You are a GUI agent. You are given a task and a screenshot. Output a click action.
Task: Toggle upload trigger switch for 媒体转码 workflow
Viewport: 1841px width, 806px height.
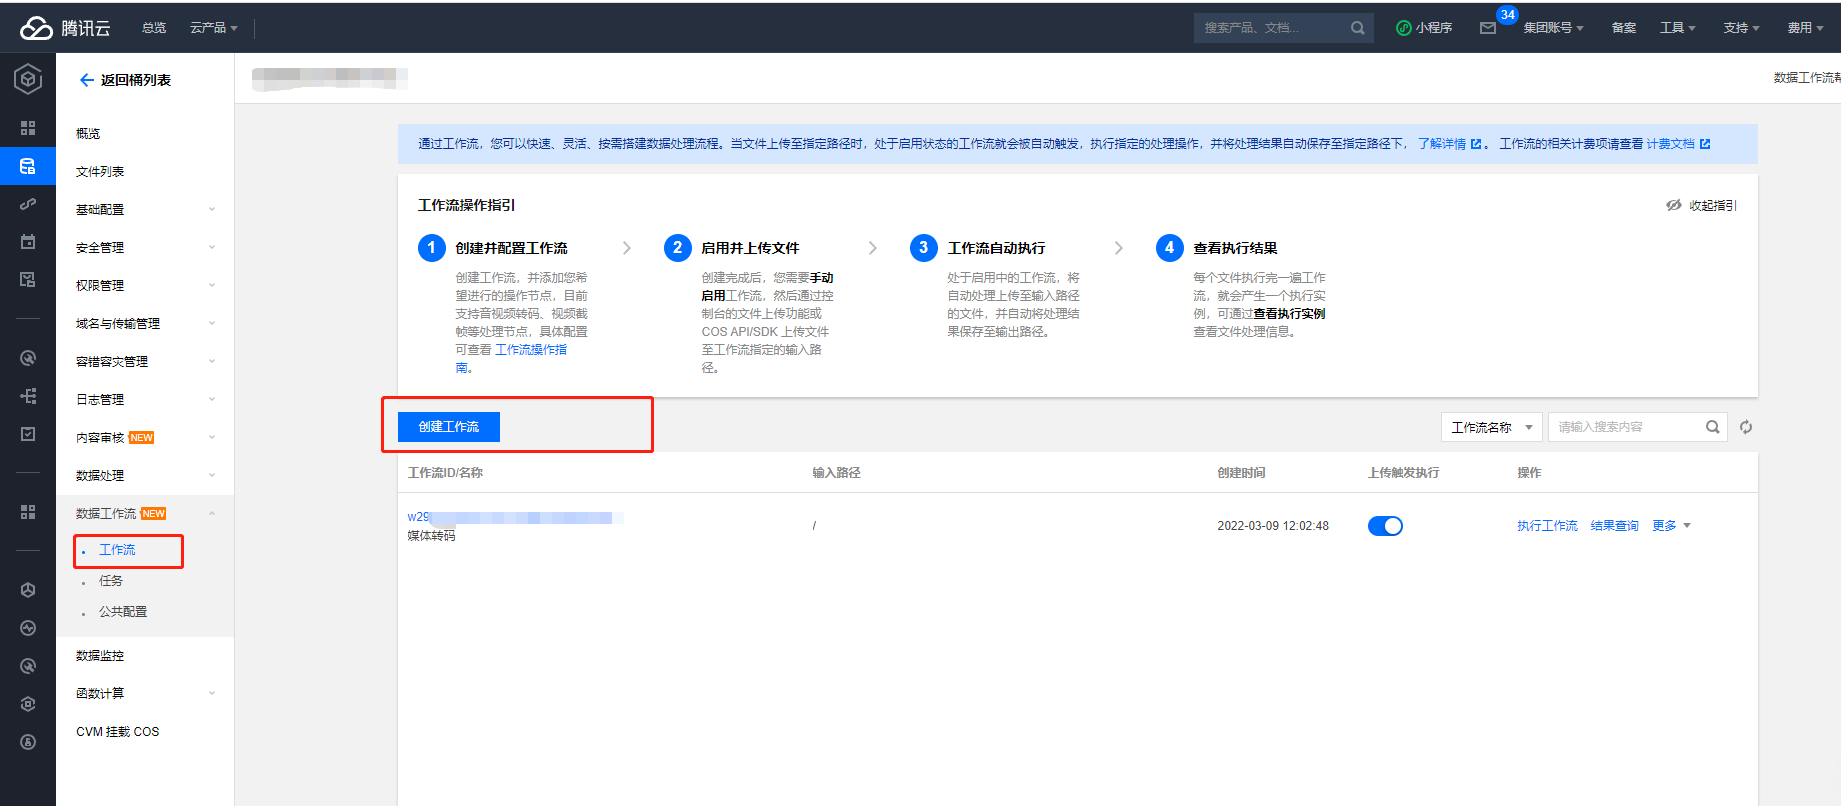(x=1385, y=526)
